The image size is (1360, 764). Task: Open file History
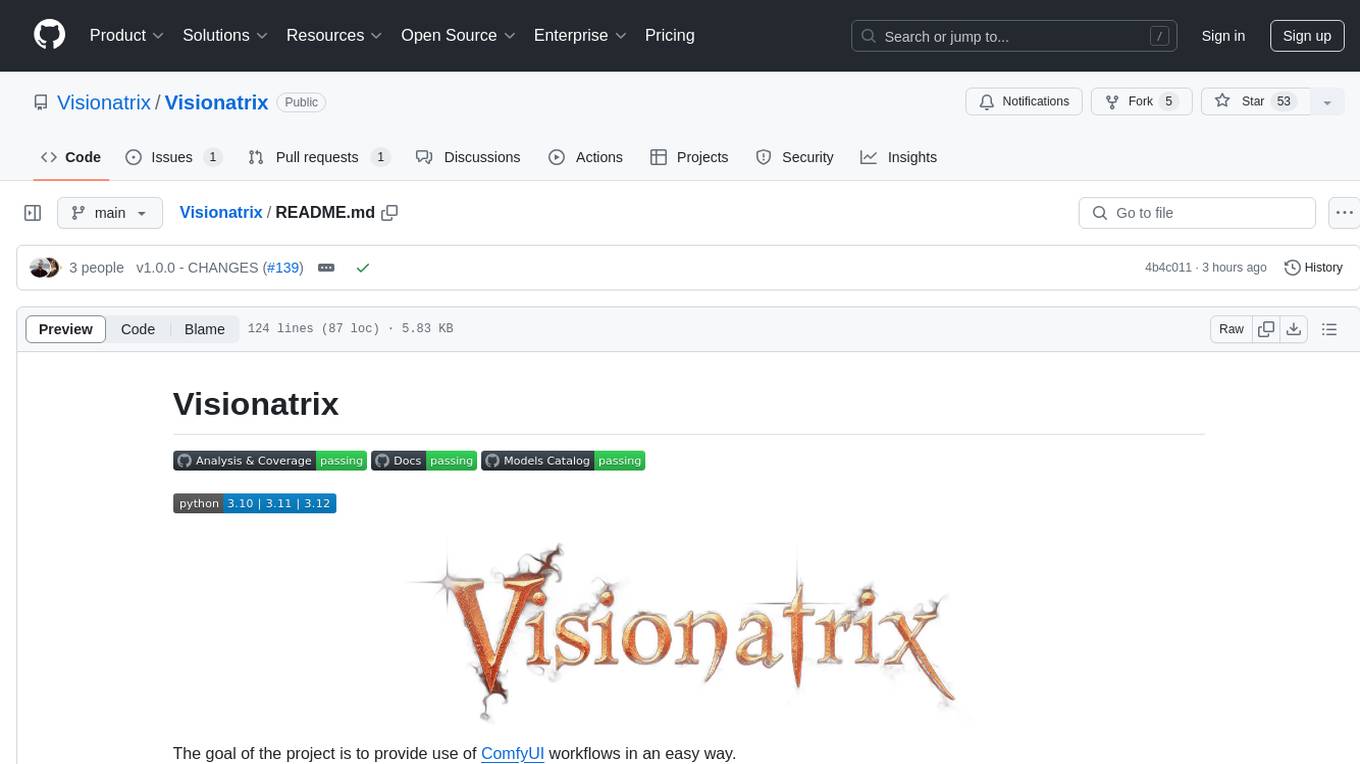pyautogui.click(x=1313, y=268)
